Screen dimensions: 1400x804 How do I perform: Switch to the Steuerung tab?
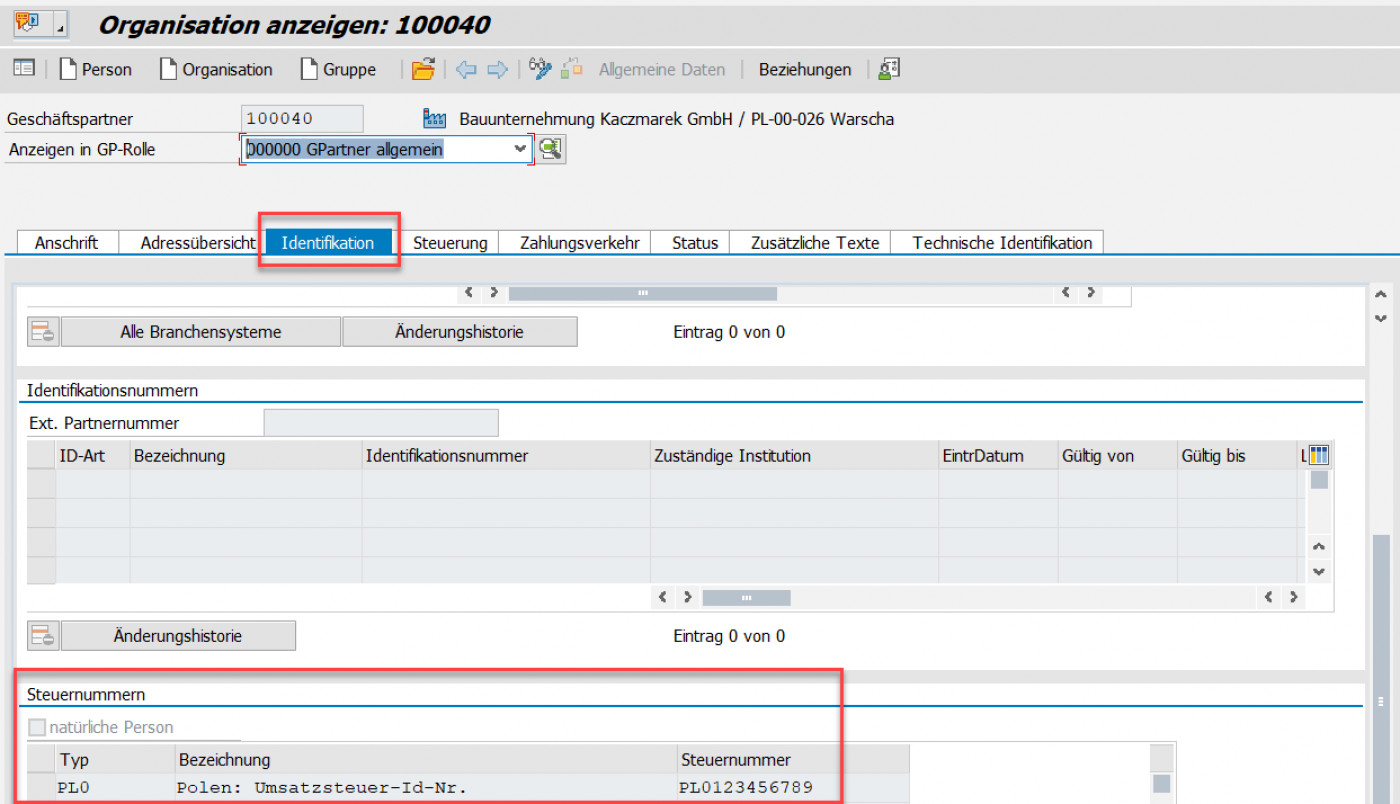tap(450, 243)
